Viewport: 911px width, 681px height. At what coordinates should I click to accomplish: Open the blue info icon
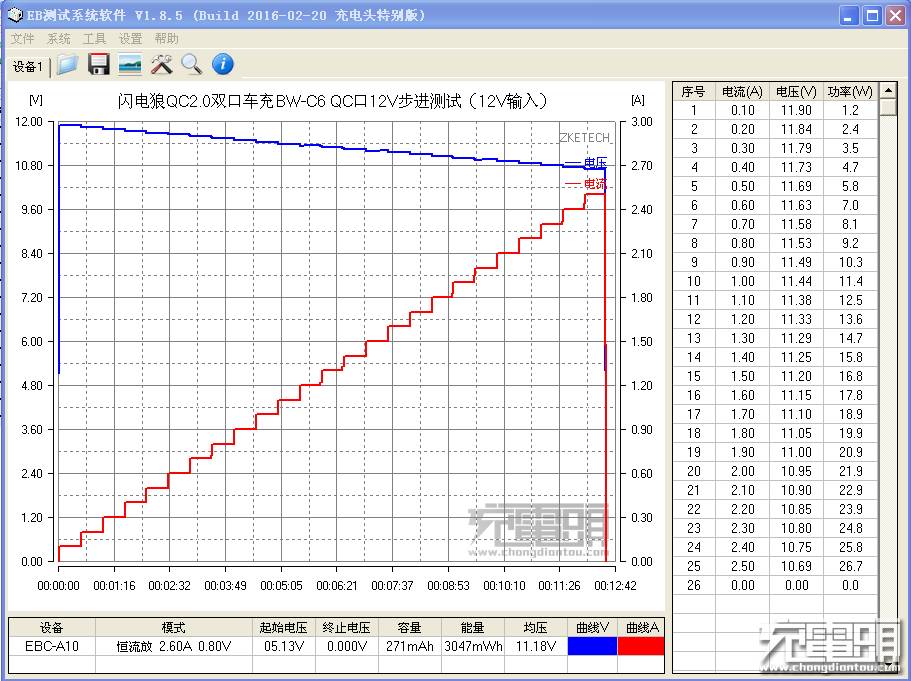point(223,64)
